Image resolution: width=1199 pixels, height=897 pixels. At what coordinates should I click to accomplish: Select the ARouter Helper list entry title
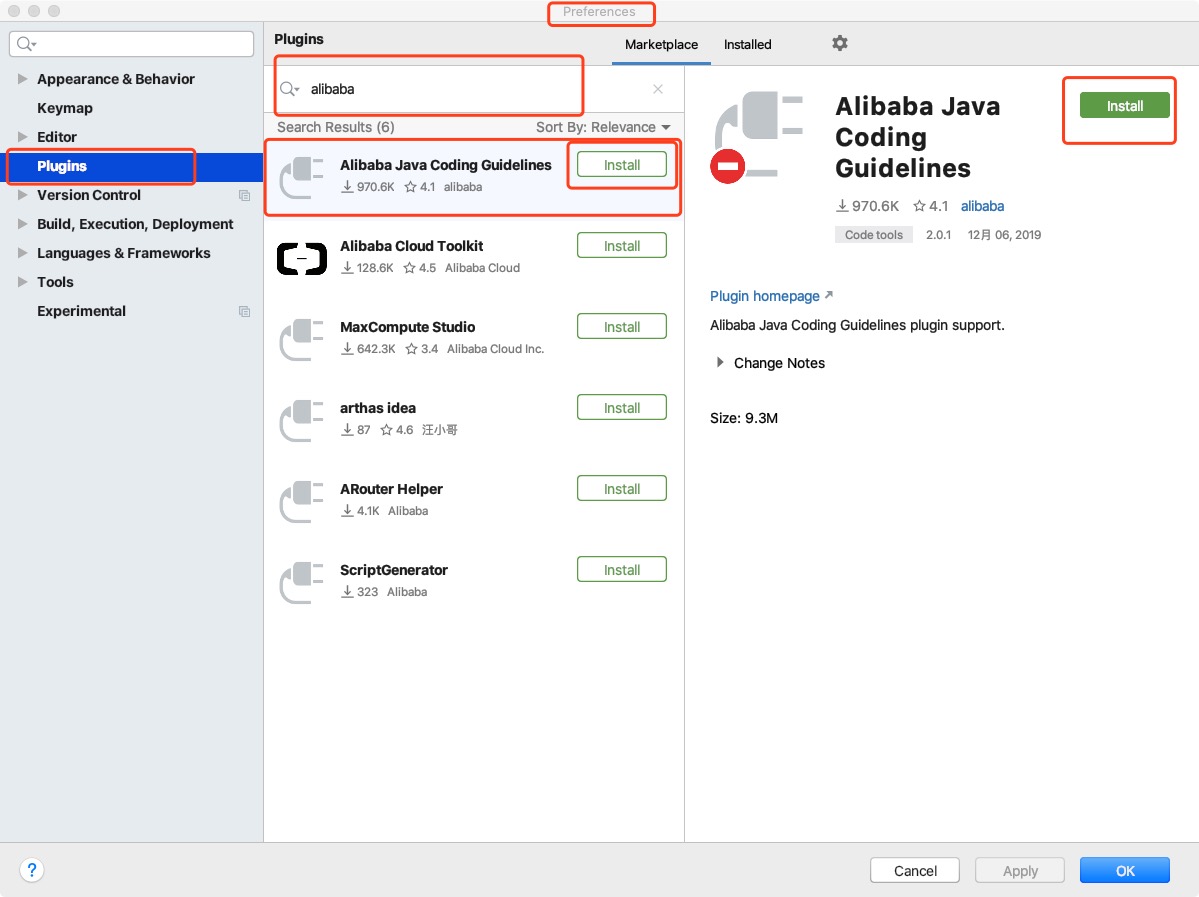click(x=392, y=489)
